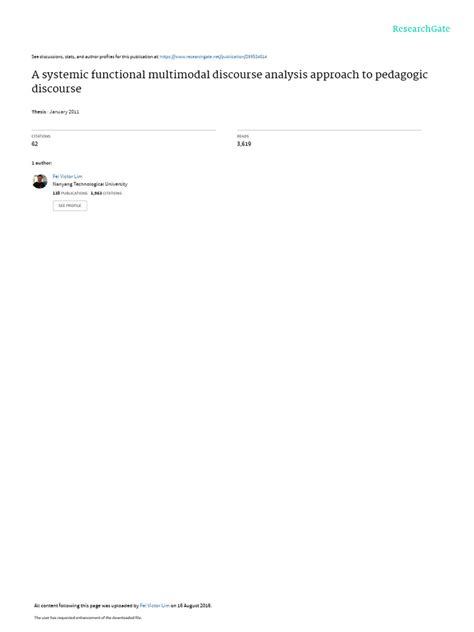
Task: Click the thesis title heading
Action: pyautogui.click(x=230, y=81)
